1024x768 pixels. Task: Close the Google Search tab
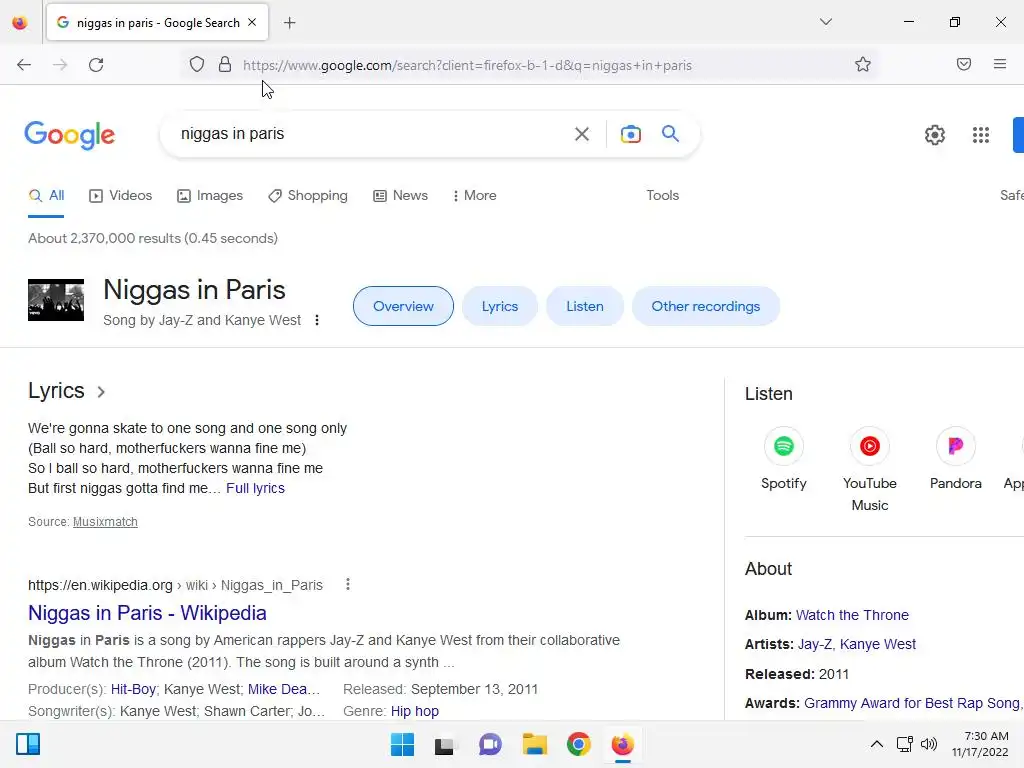coord(252,22)
